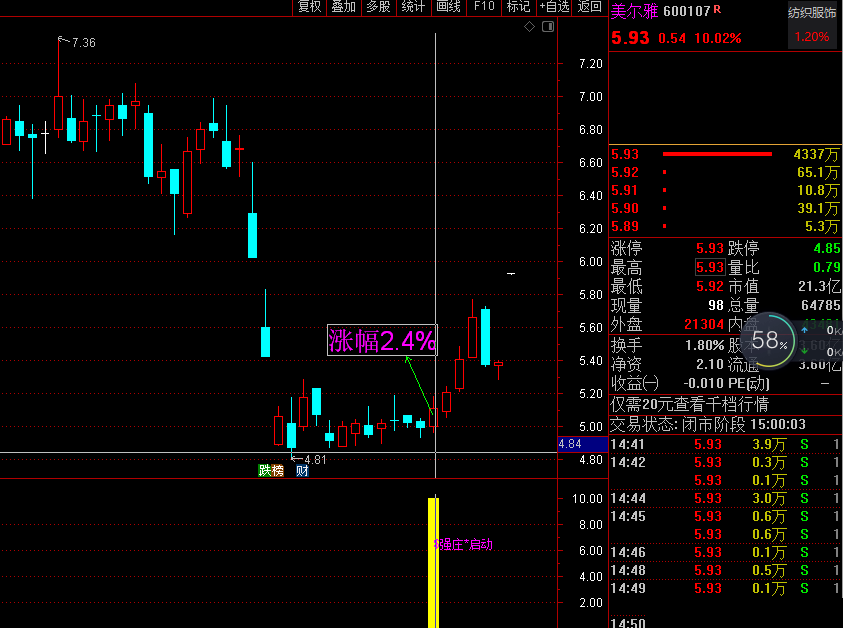Click the 1.20% sector change value
Image resolution: width=843 pixels, height=628 pixels.
812,37
